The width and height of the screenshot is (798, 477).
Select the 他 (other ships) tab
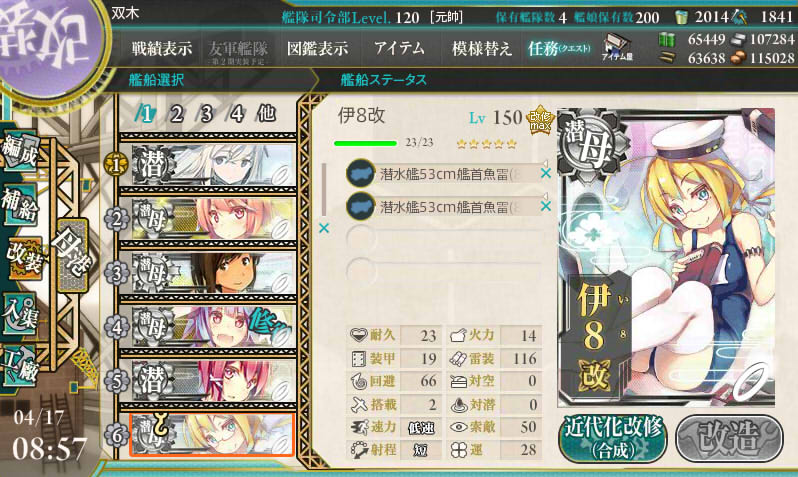(267, 114)
